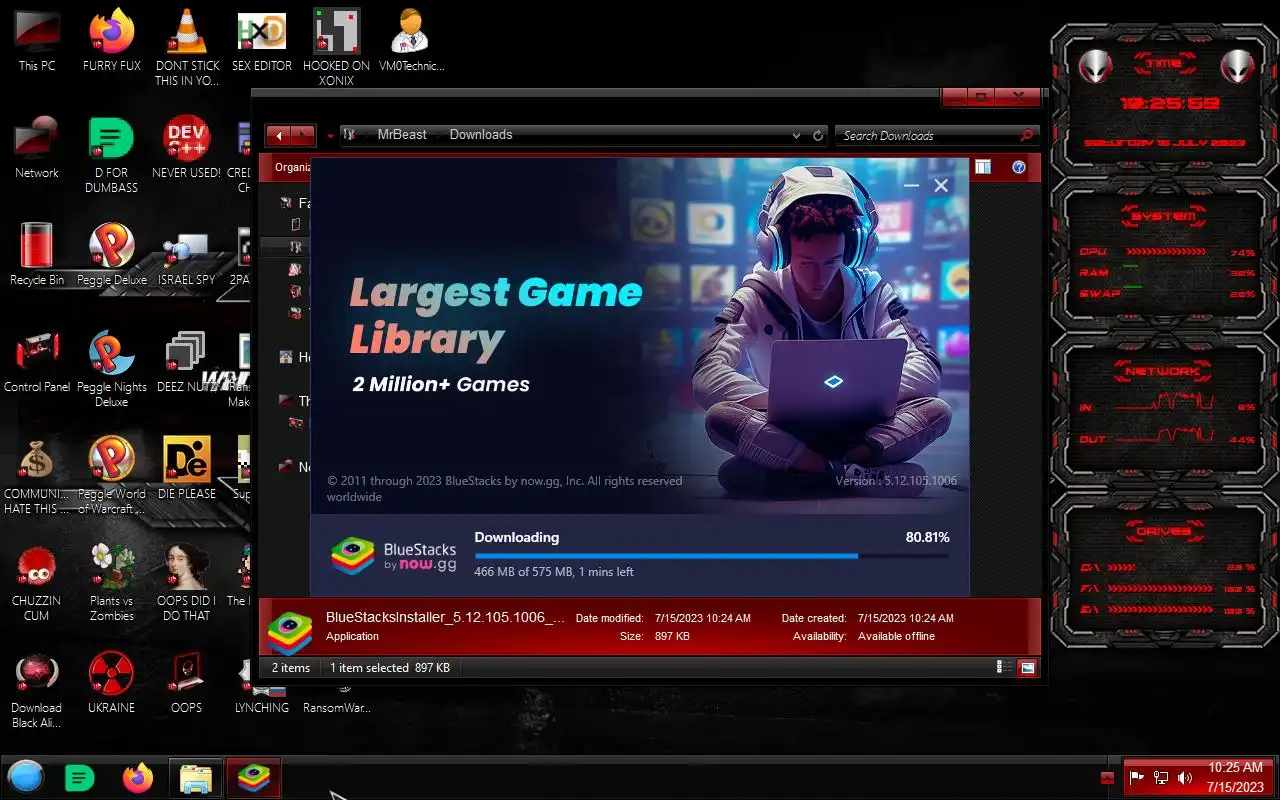
Task: Open OOPS DID I DO THAT icon
Action: [x=186, y=583]
